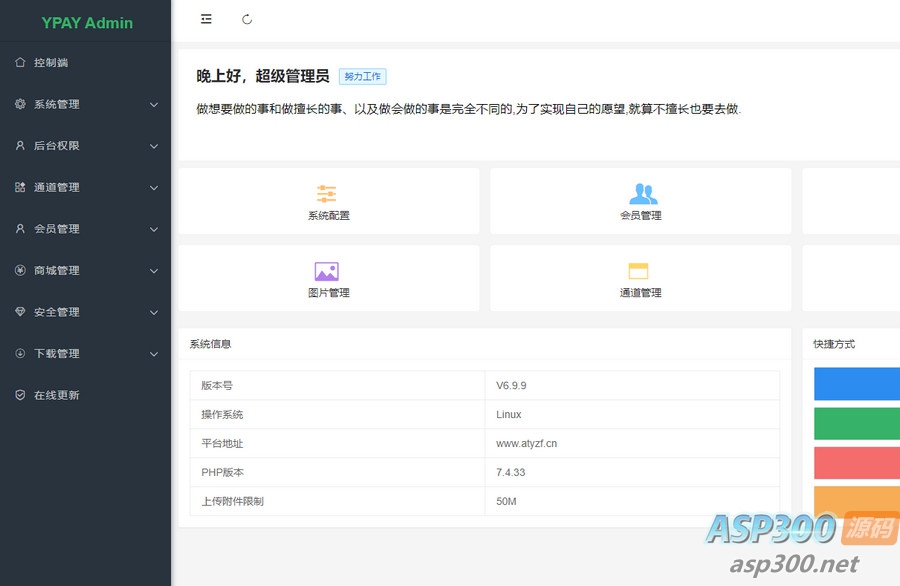This screenshot has width=900, height=586.
Task: Click the 图片管理 image management icon
Action: 327,271
